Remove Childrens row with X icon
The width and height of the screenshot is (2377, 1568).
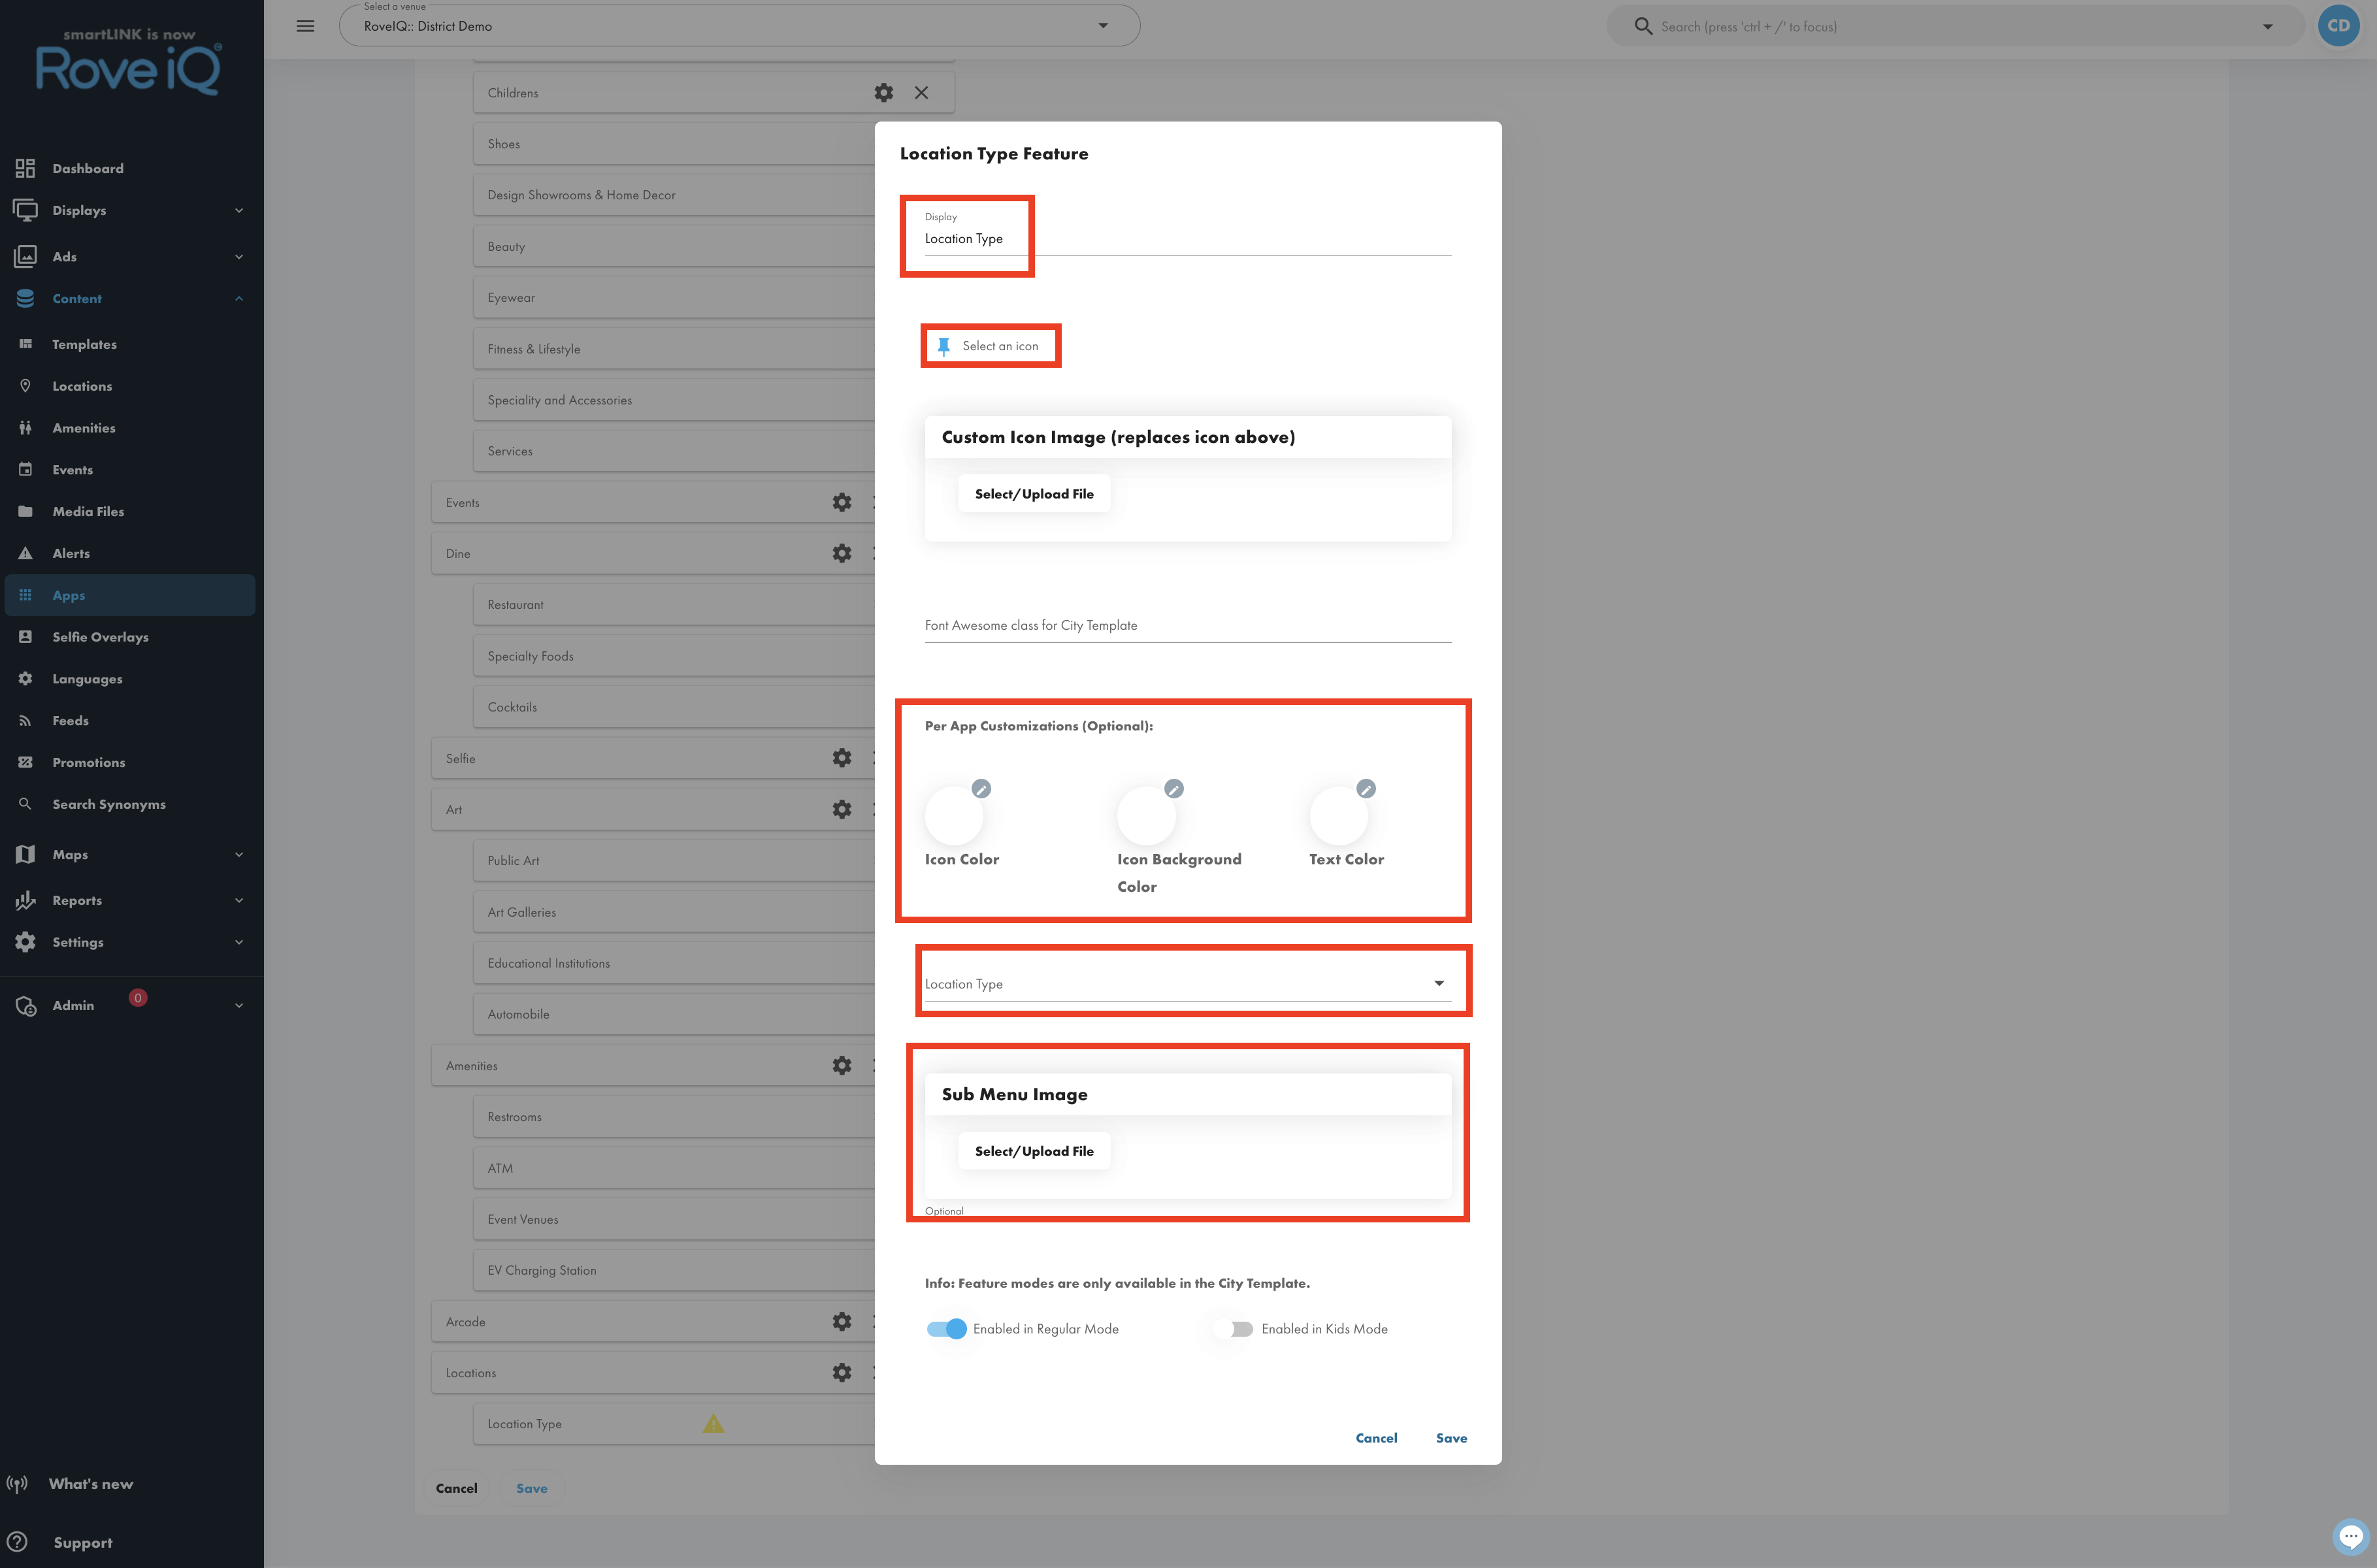coord(921,93)
